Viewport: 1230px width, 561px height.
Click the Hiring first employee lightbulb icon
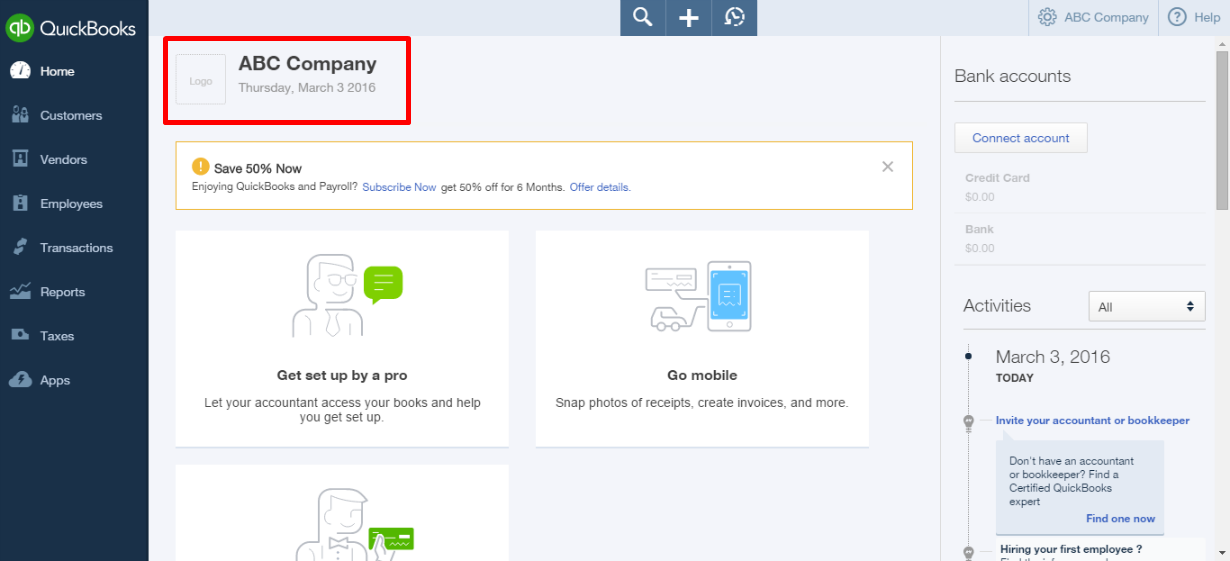pyautogui.click(x=968, y=552)
